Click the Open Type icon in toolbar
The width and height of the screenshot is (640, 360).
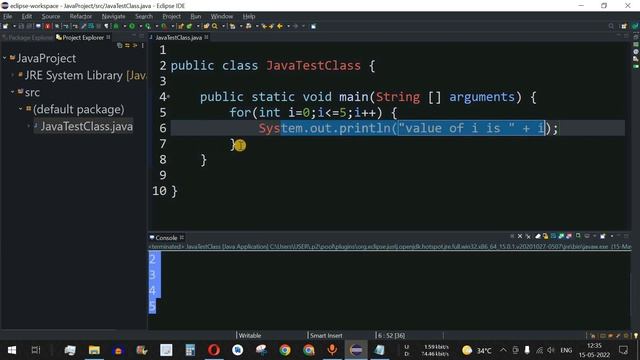click(206, 26)
